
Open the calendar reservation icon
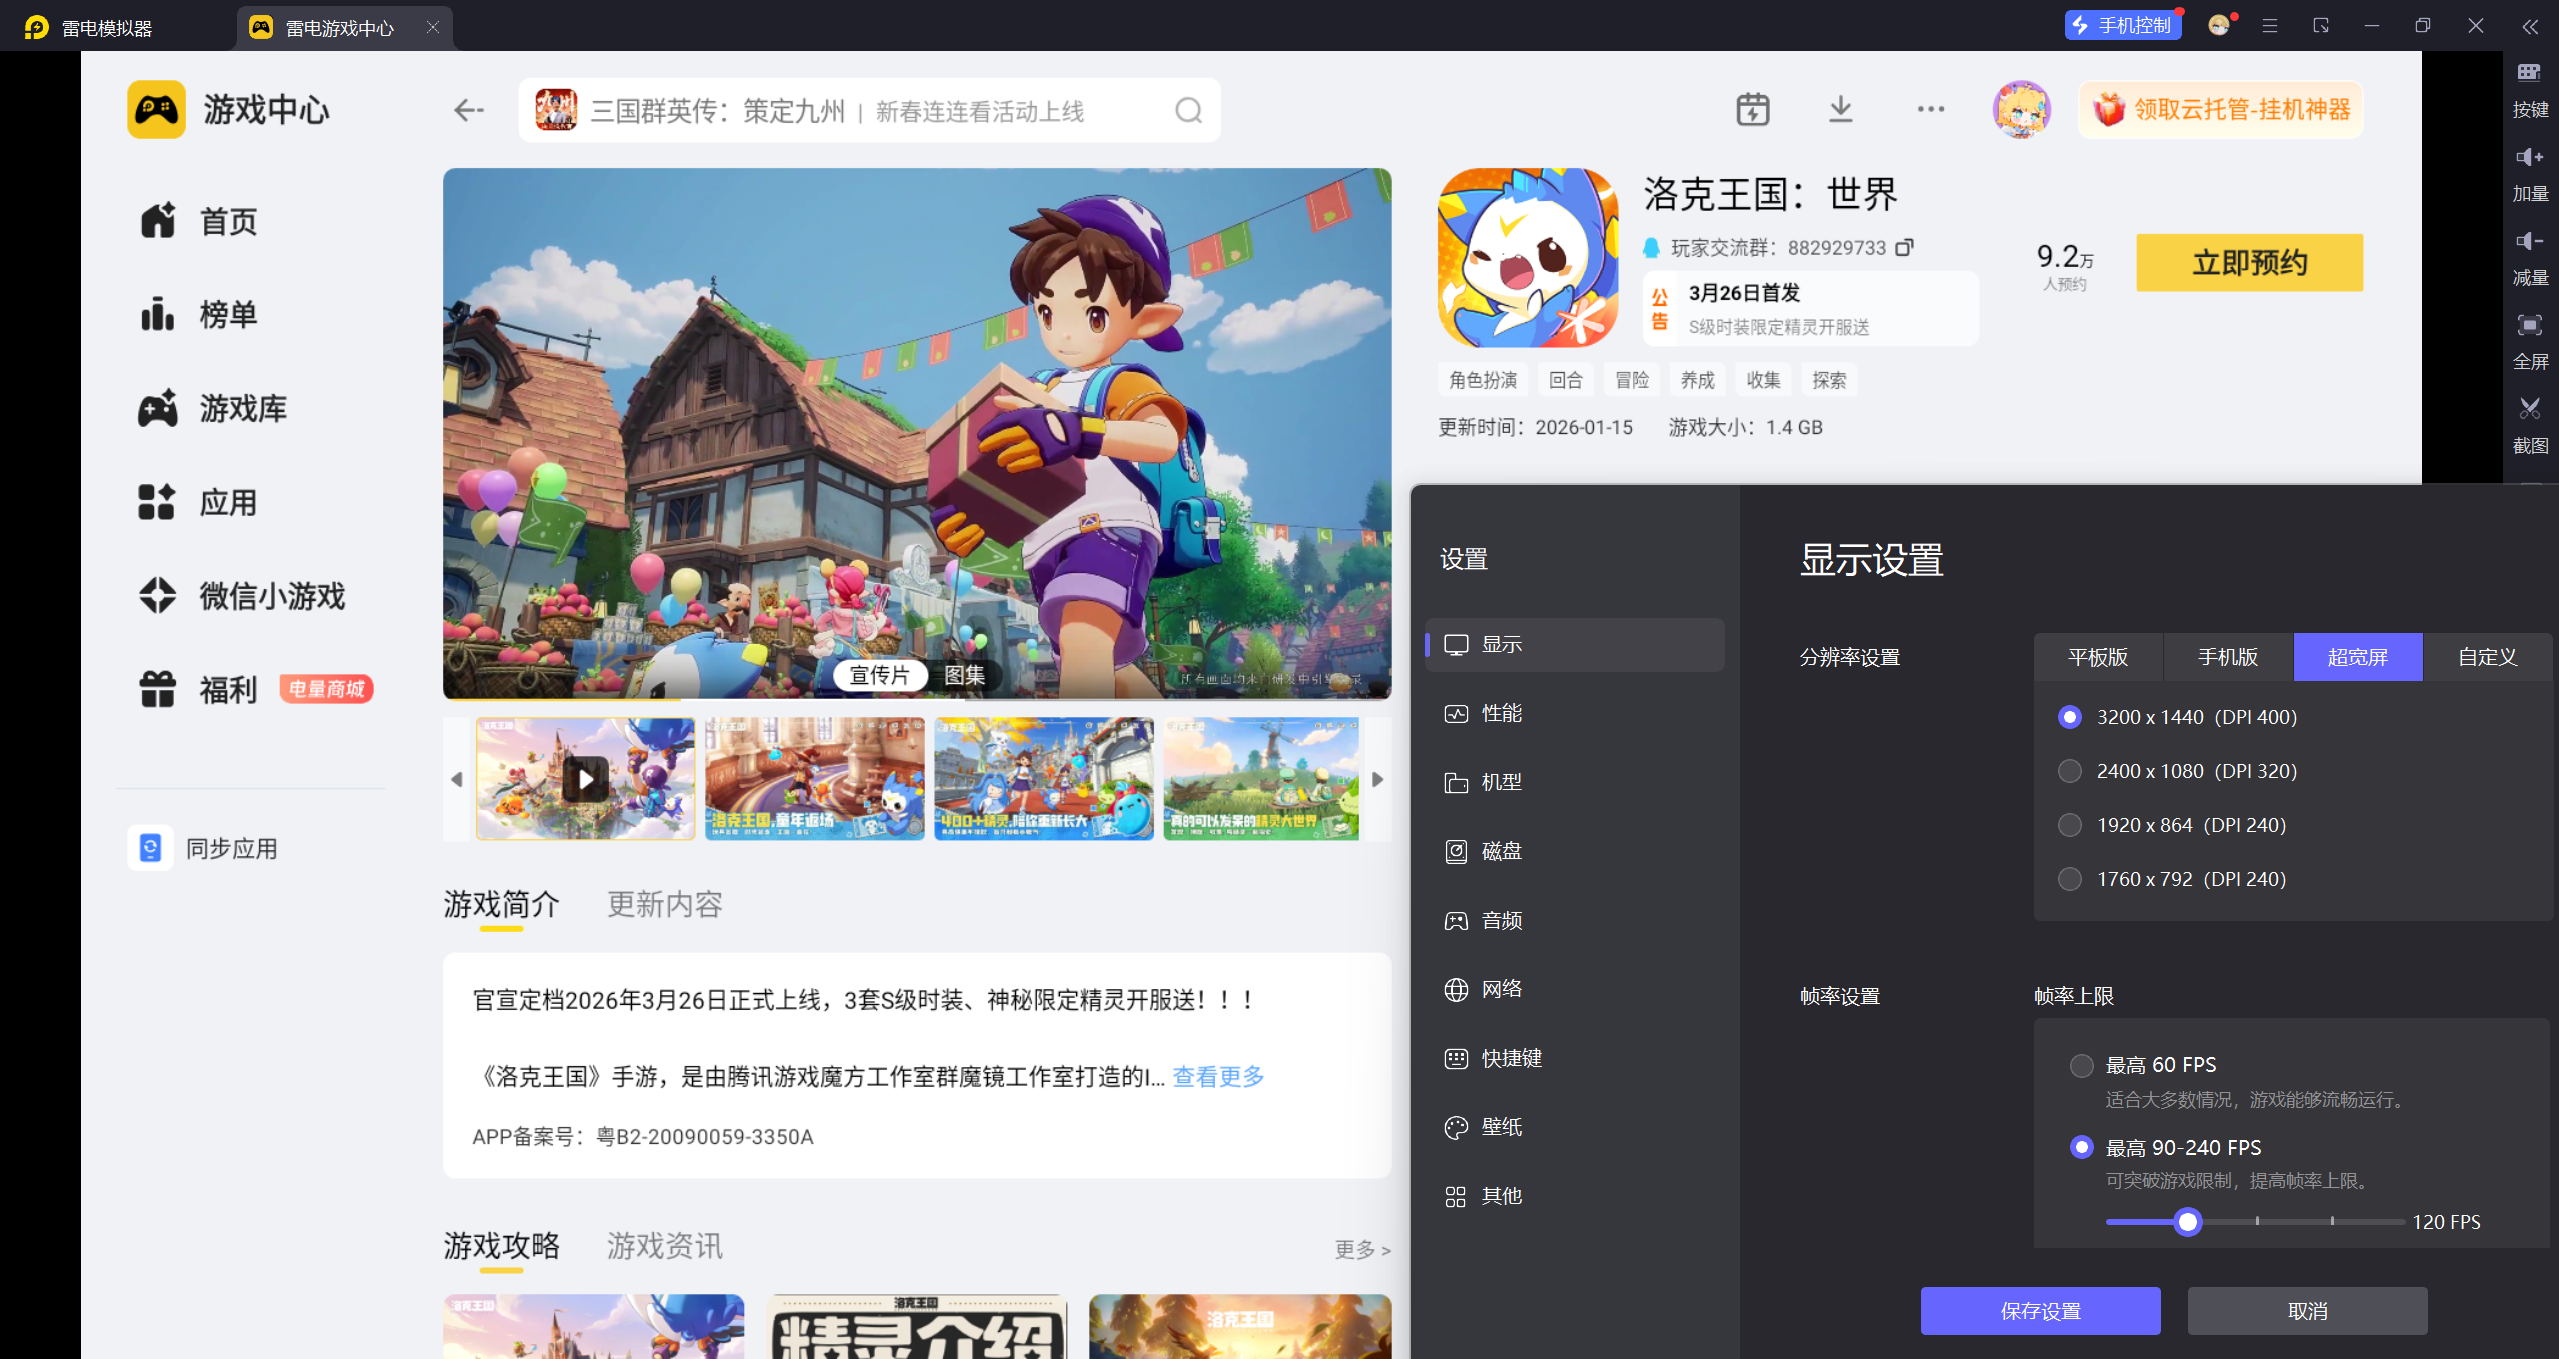pos(1752,109)
